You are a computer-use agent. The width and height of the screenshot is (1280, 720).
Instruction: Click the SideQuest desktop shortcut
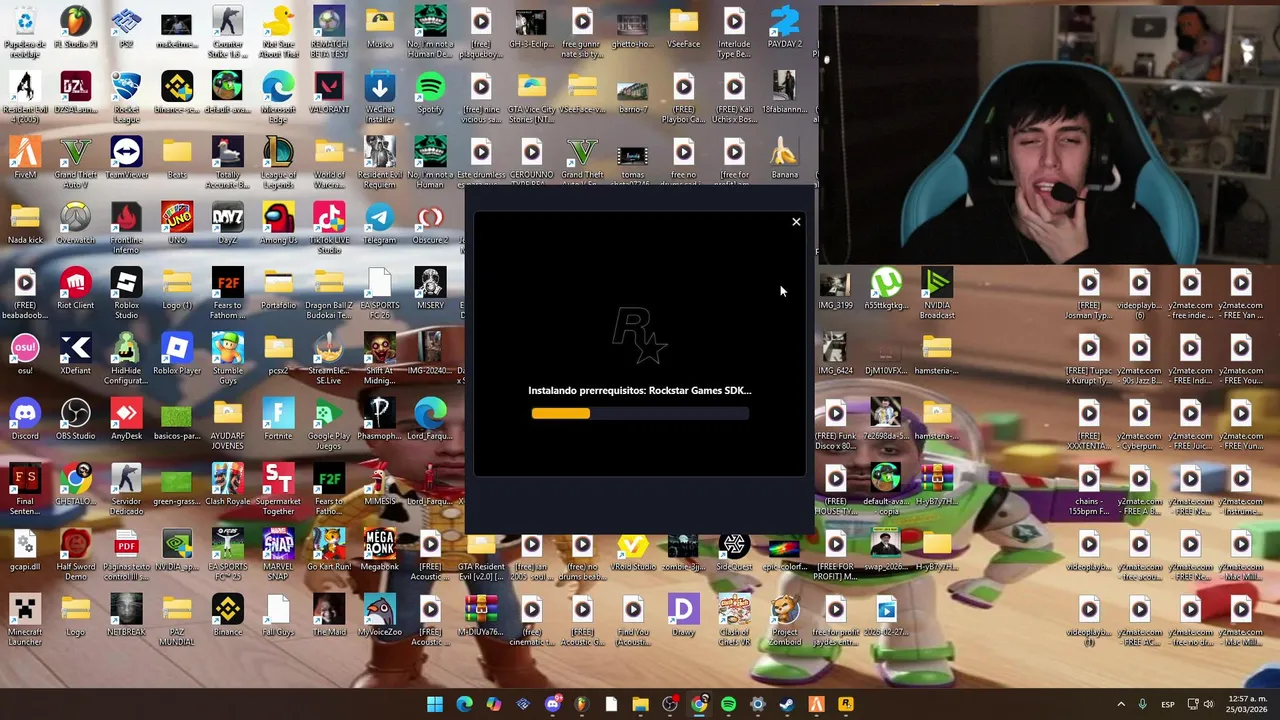click(x=734, y=550)
